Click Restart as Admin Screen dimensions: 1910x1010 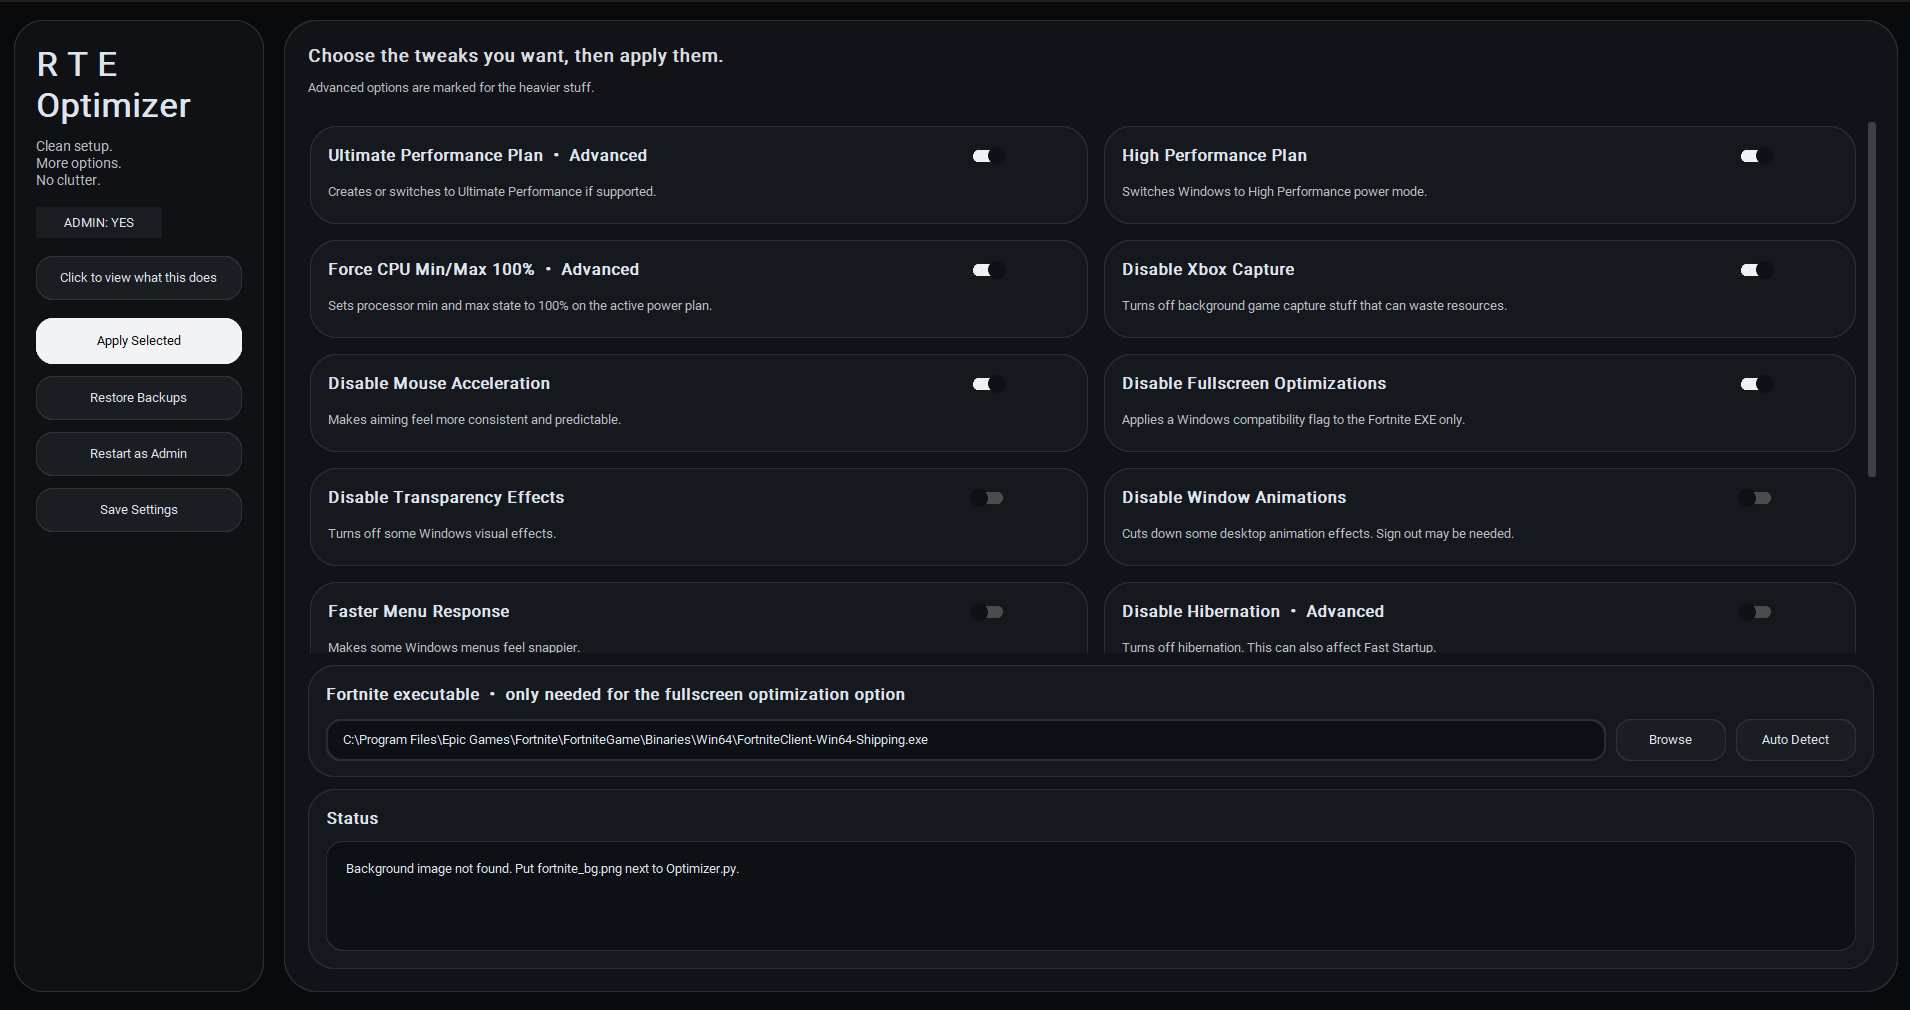coord(139,454)
